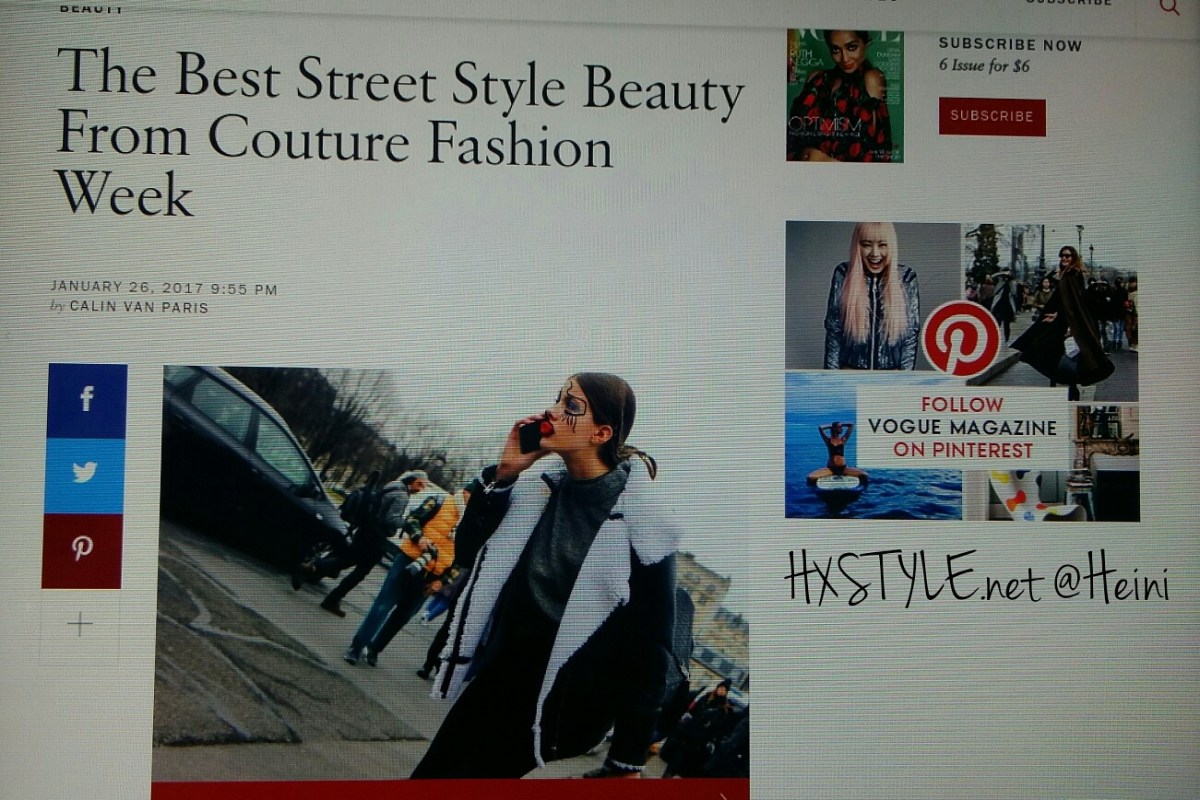1200x800 pixels.
Task: Click the red caption bar under photo
Action: [x=450, y=790]
